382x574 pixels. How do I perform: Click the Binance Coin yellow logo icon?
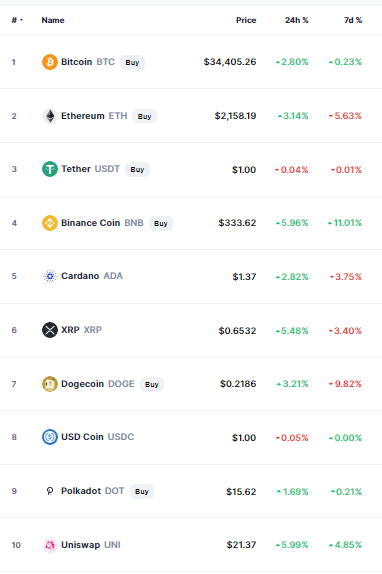pos(50,223)
